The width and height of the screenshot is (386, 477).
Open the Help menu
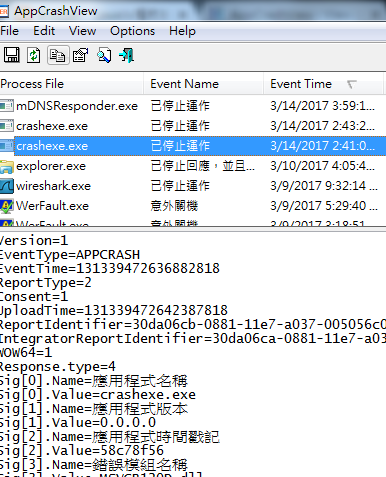182,31
